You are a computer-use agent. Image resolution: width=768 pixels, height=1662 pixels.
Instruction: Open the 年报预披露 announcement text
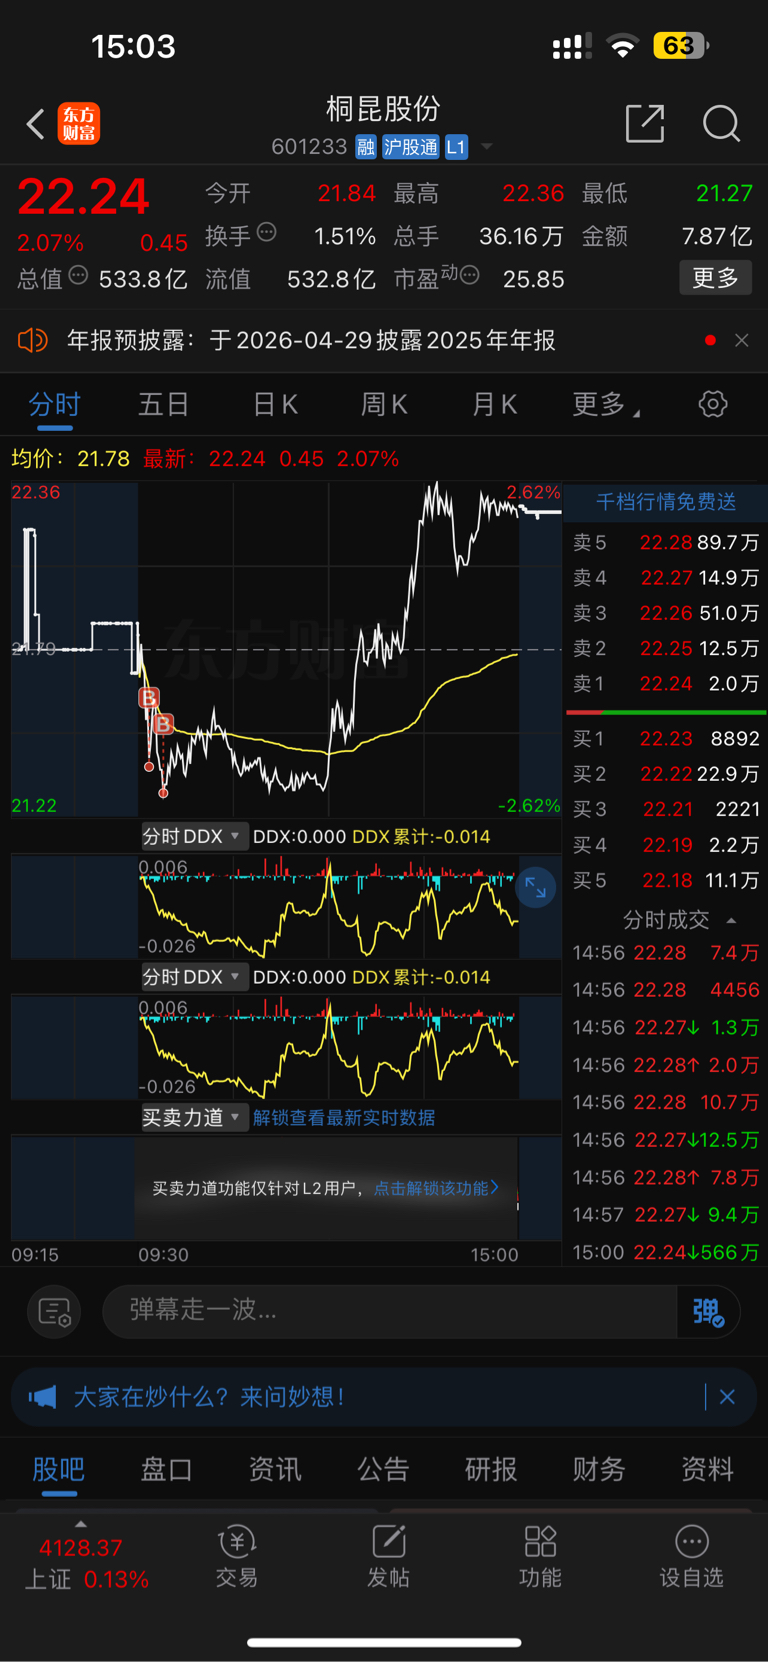311,341
